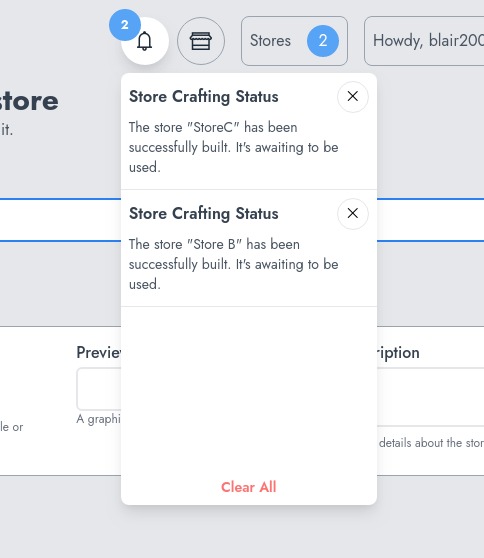Click empty space in notification panel

pos(248,388)
